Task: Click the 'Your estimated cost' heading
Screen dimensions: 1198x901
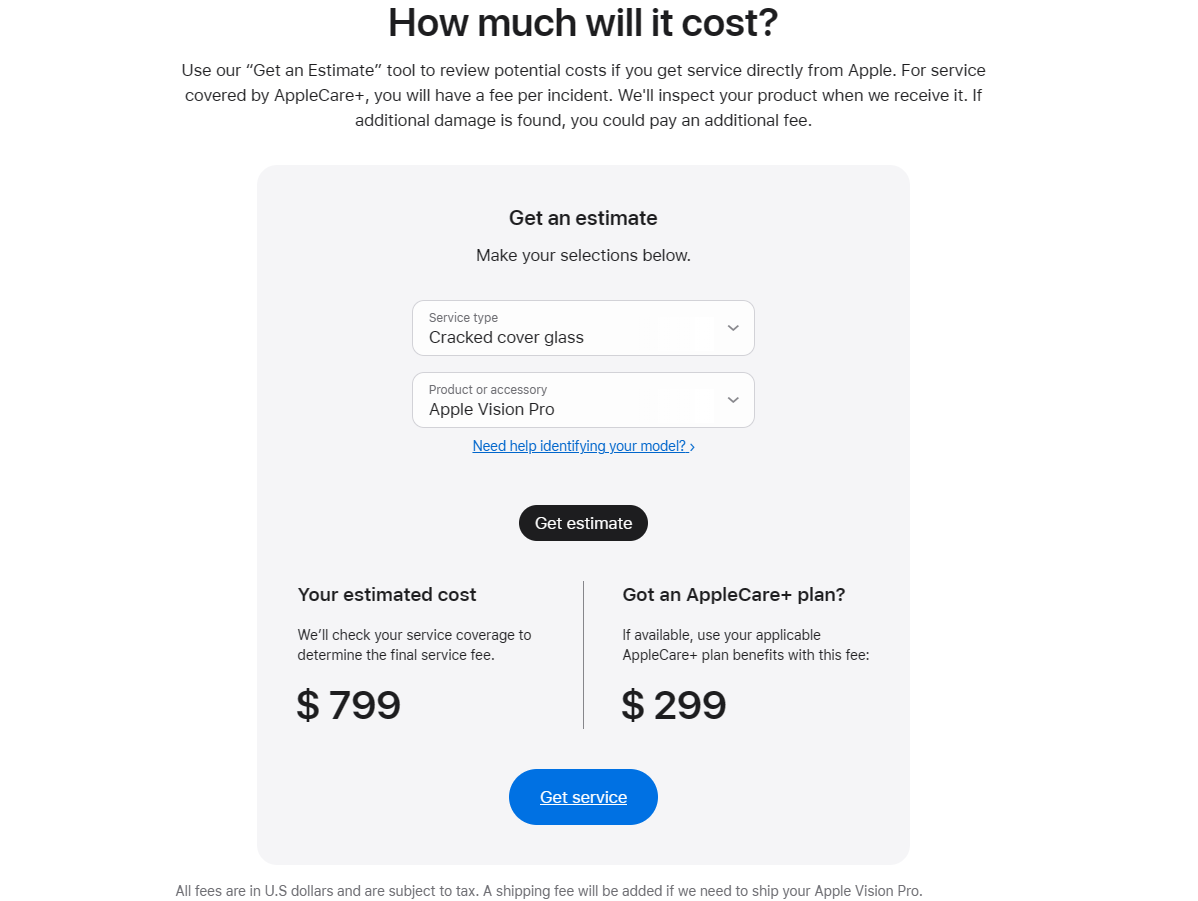Action: [x=387, y=595]
